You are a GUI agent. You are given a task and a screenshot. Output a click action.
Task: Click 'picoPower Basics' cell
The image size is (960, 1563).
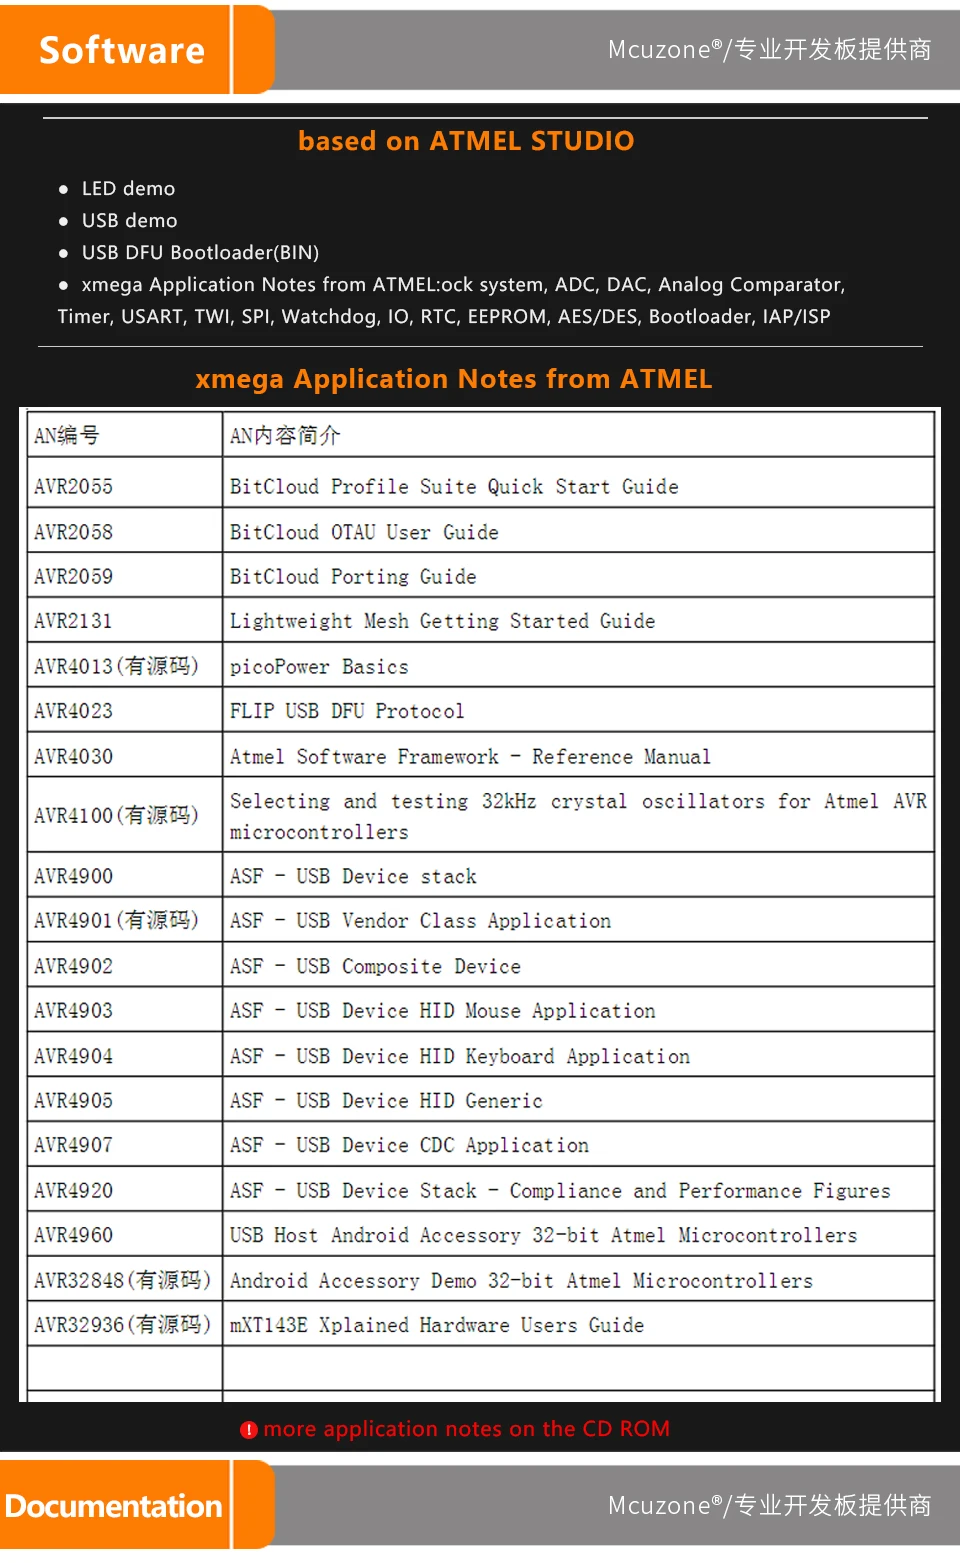click(578, 665)
